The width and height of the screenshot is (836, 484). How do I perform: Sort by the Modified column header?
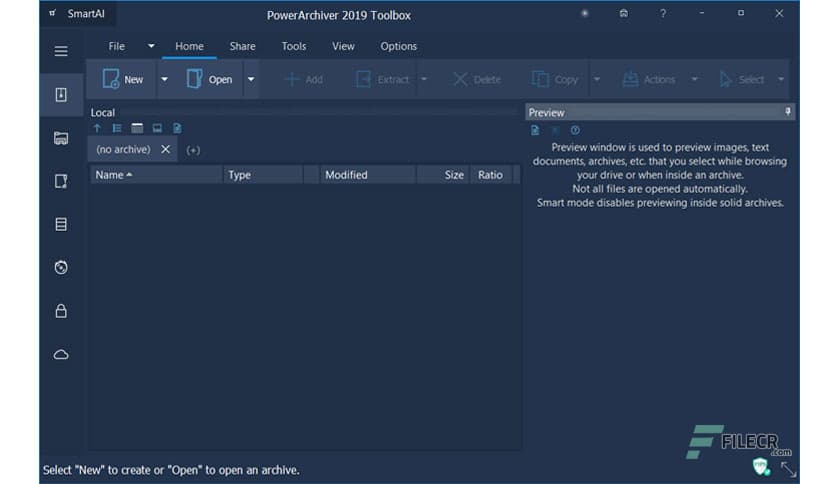pyautogui.click(x=368, y=175)
